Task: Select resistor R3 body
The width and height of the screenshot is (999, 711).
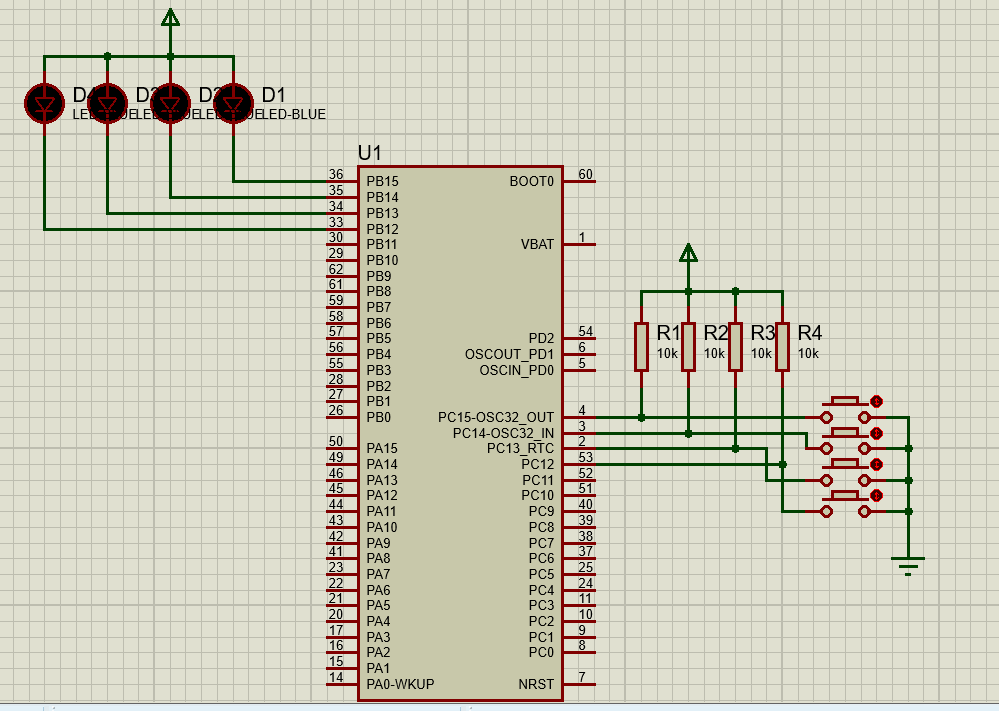Action: [x=735, y=347]
